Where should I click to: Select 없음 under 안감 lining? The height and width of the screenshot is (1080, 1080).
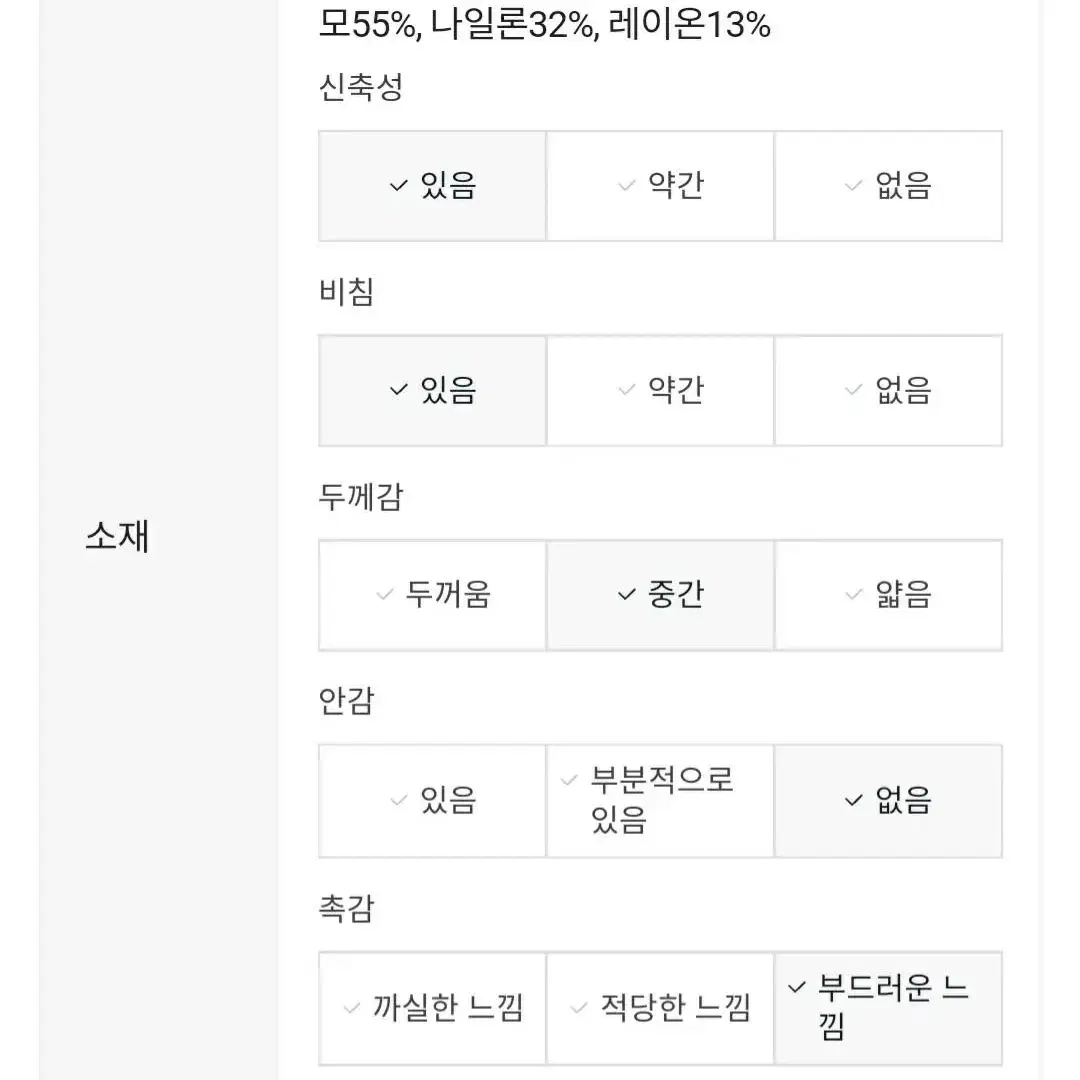pyautogui.click(x=888, y=801)
